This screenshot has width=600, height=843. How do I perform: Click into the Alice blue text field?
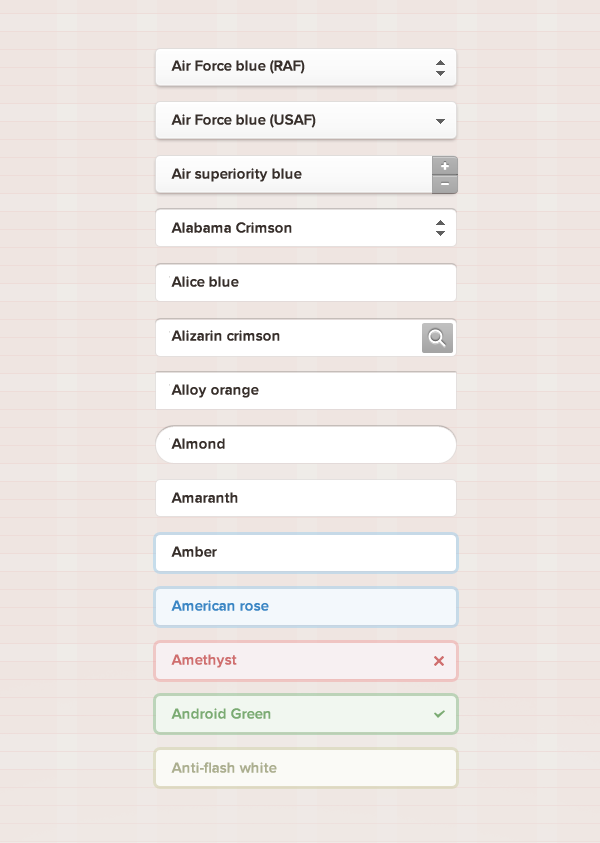[x=305, y=282]
